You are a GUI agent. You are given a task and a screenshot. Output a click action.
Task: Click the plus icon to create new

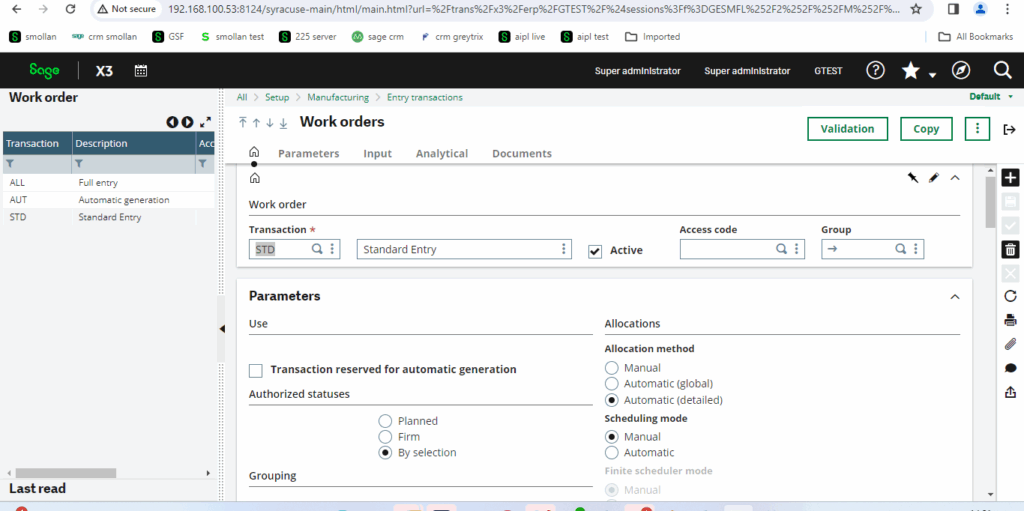pos(1010,177)
